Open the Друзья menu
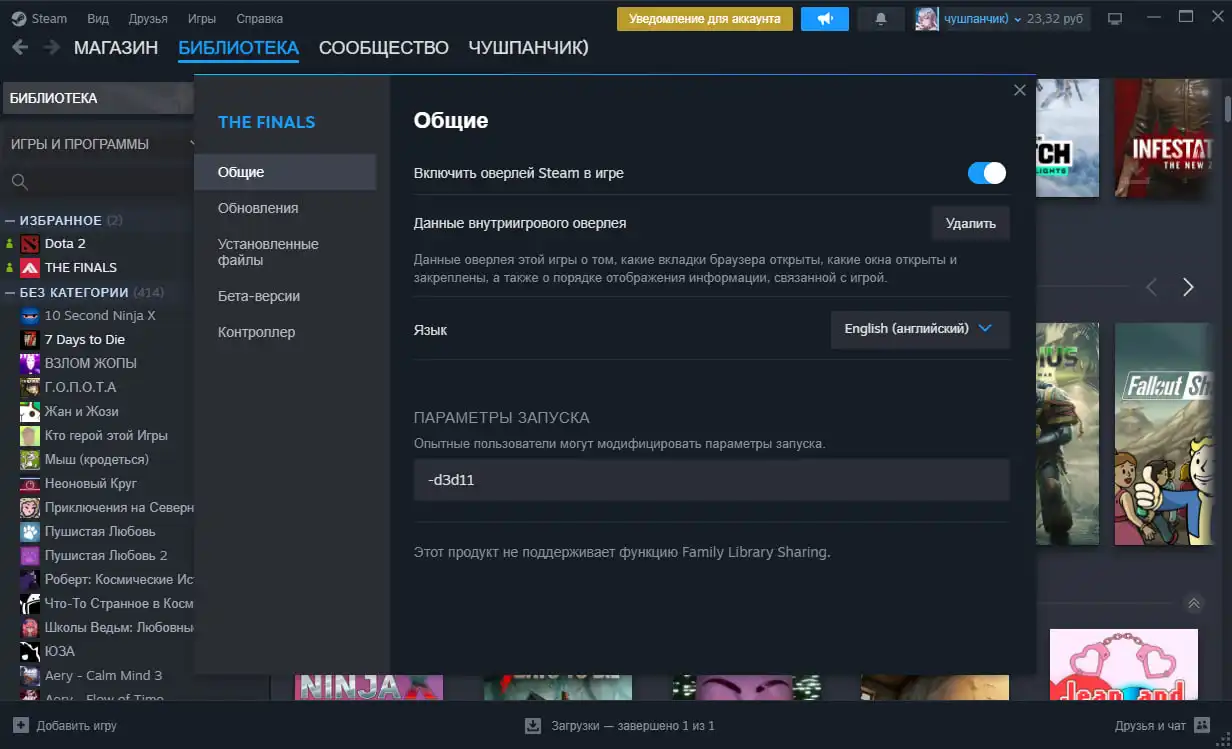Image resolution: width=1232 pixels, height=749 pixels. pyautogui.click(x=148, y=19)
